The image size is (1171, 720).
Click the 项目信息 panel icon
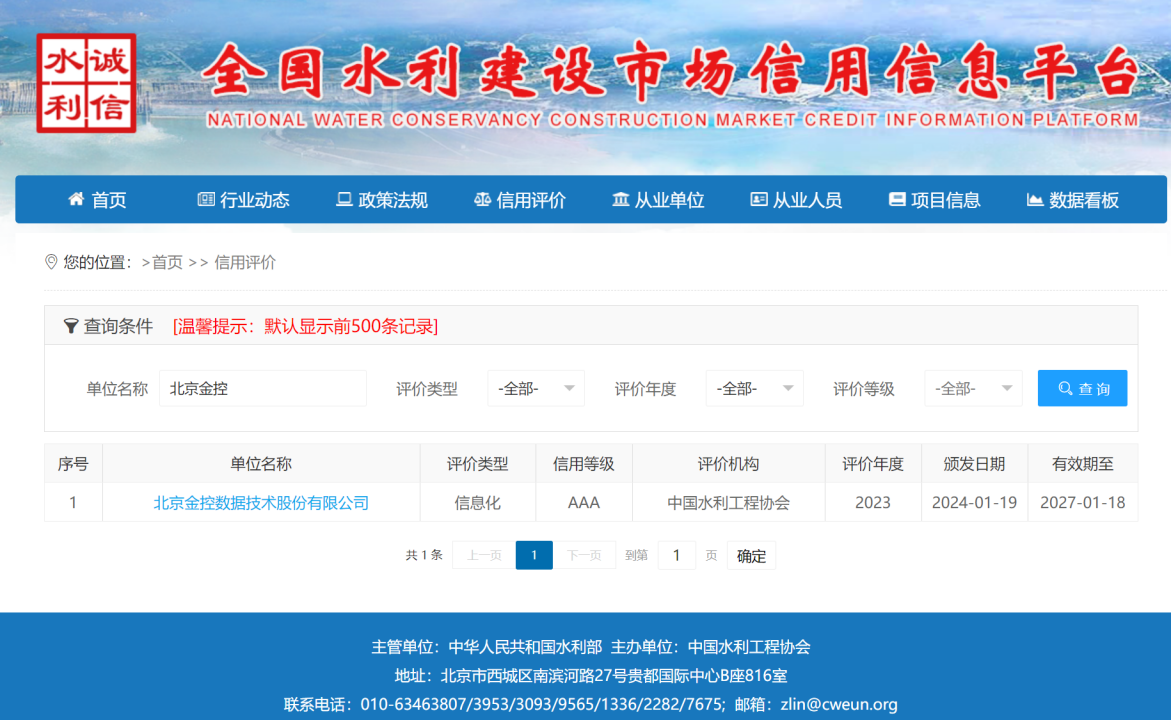[897, 199]
